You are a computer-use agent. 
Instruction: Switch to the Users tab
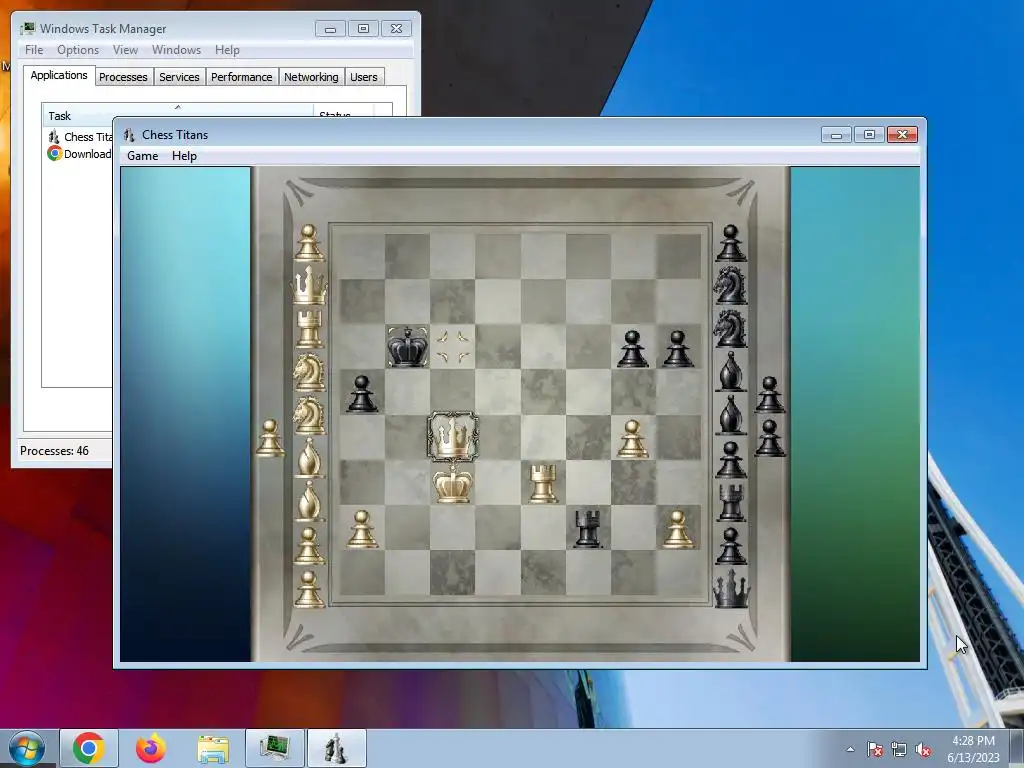click(x=364, y=77)
